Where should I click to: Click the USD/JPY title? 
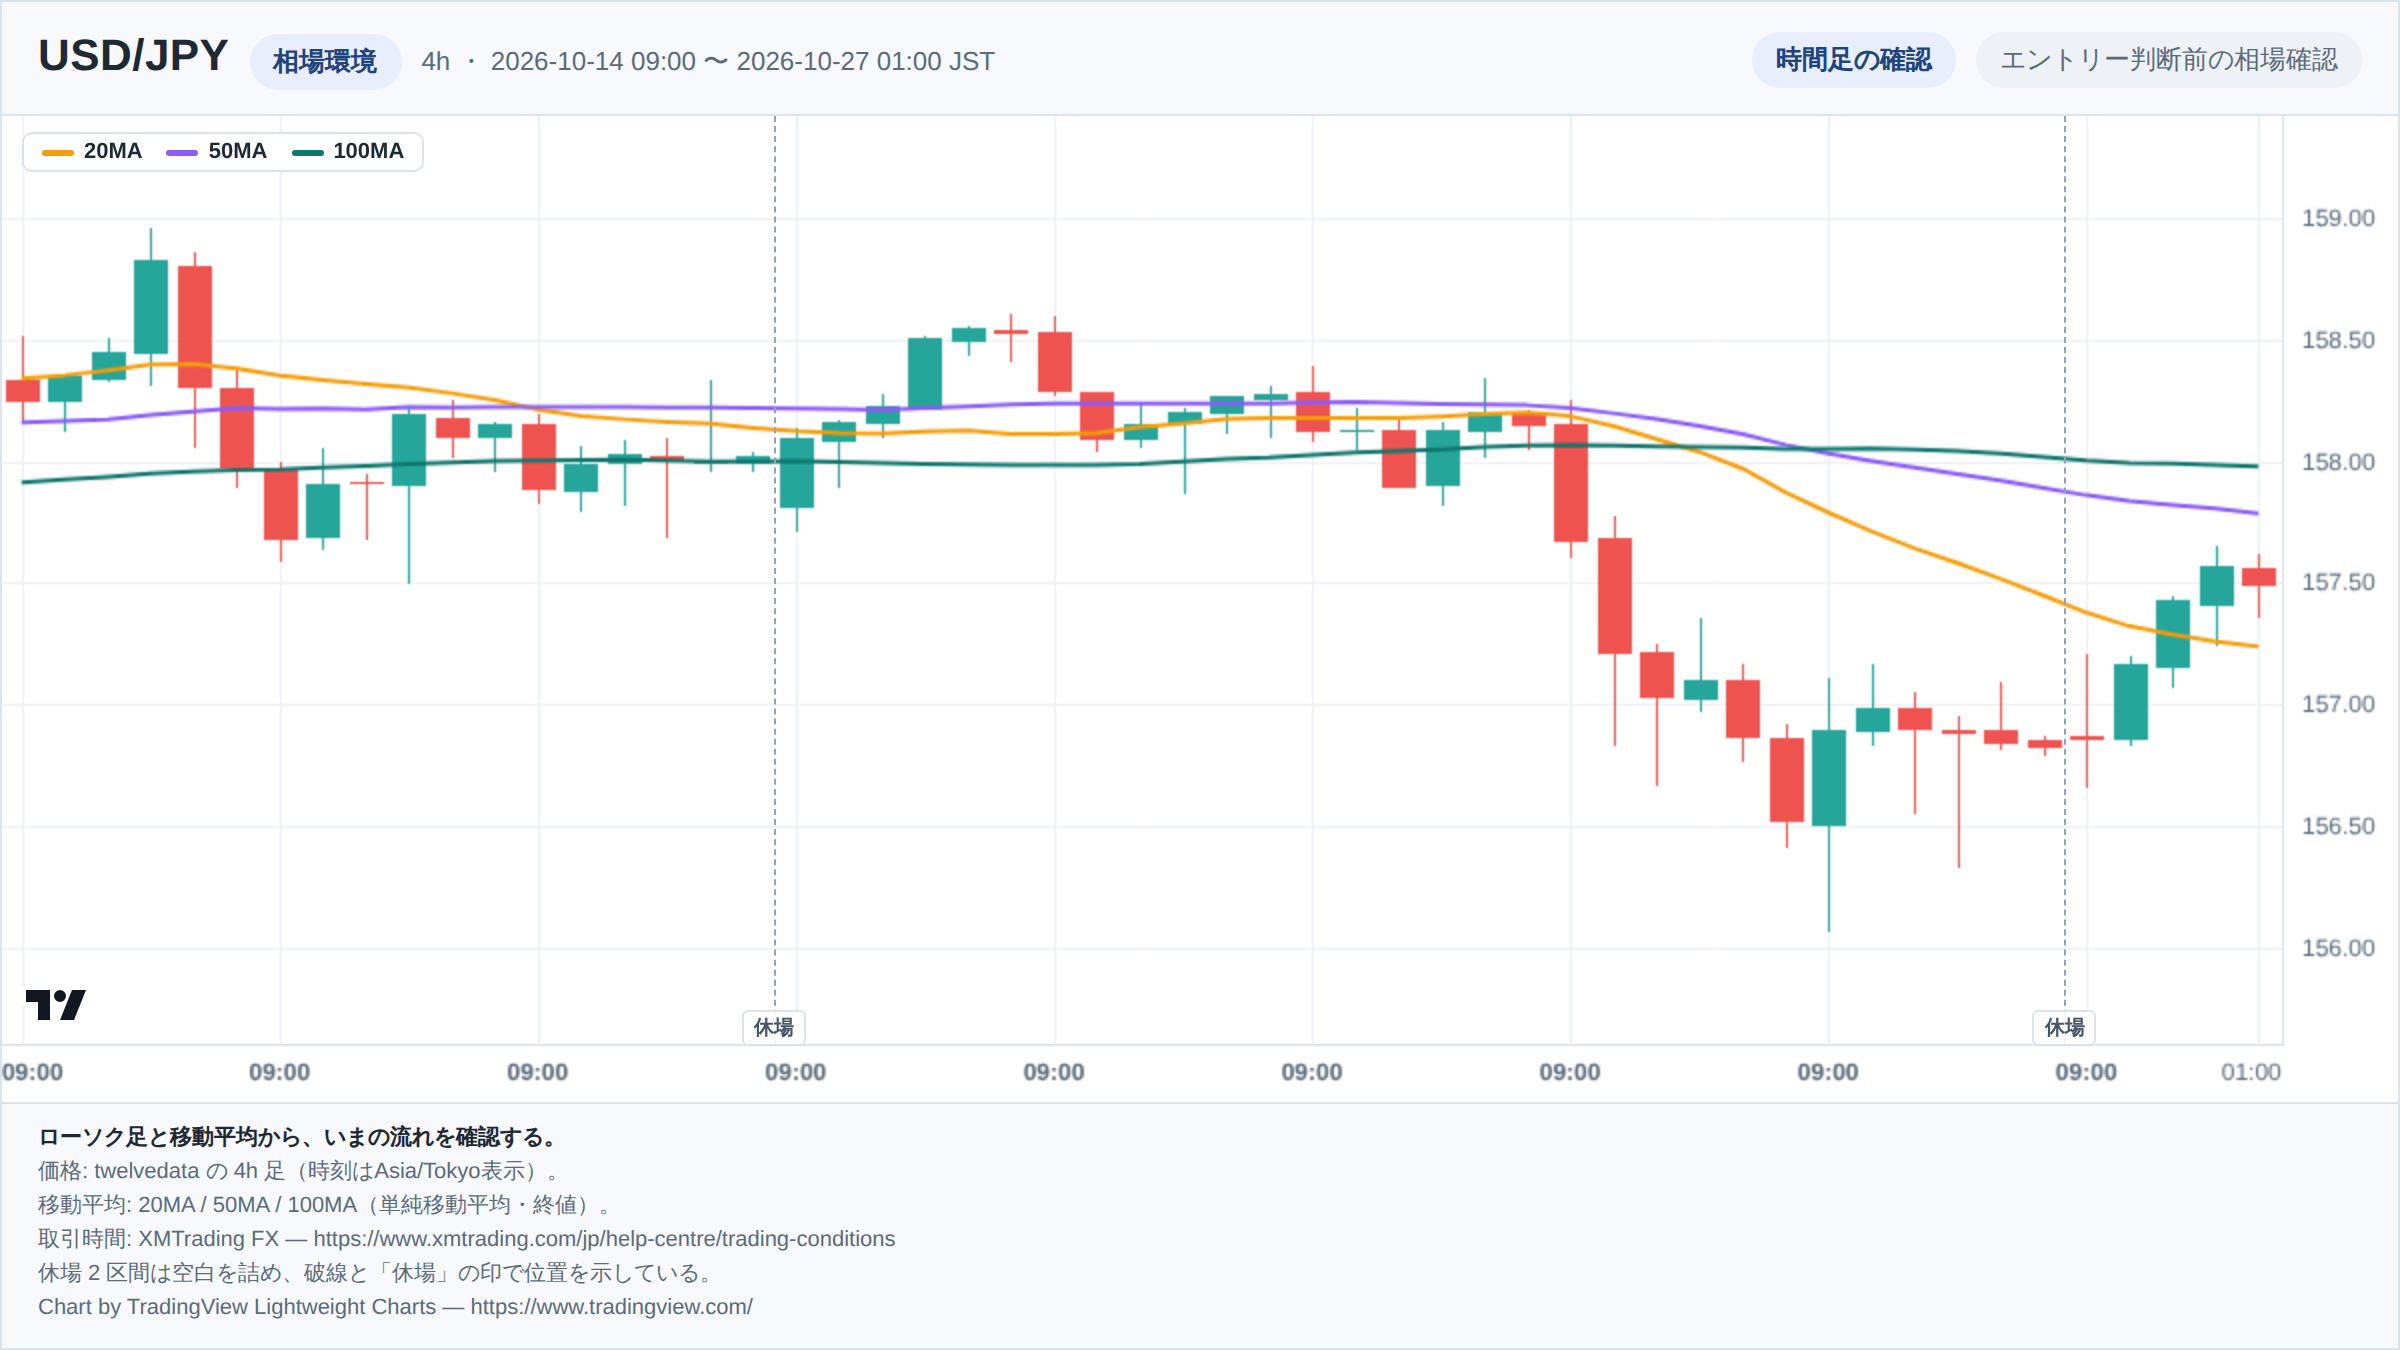point(133,56)
